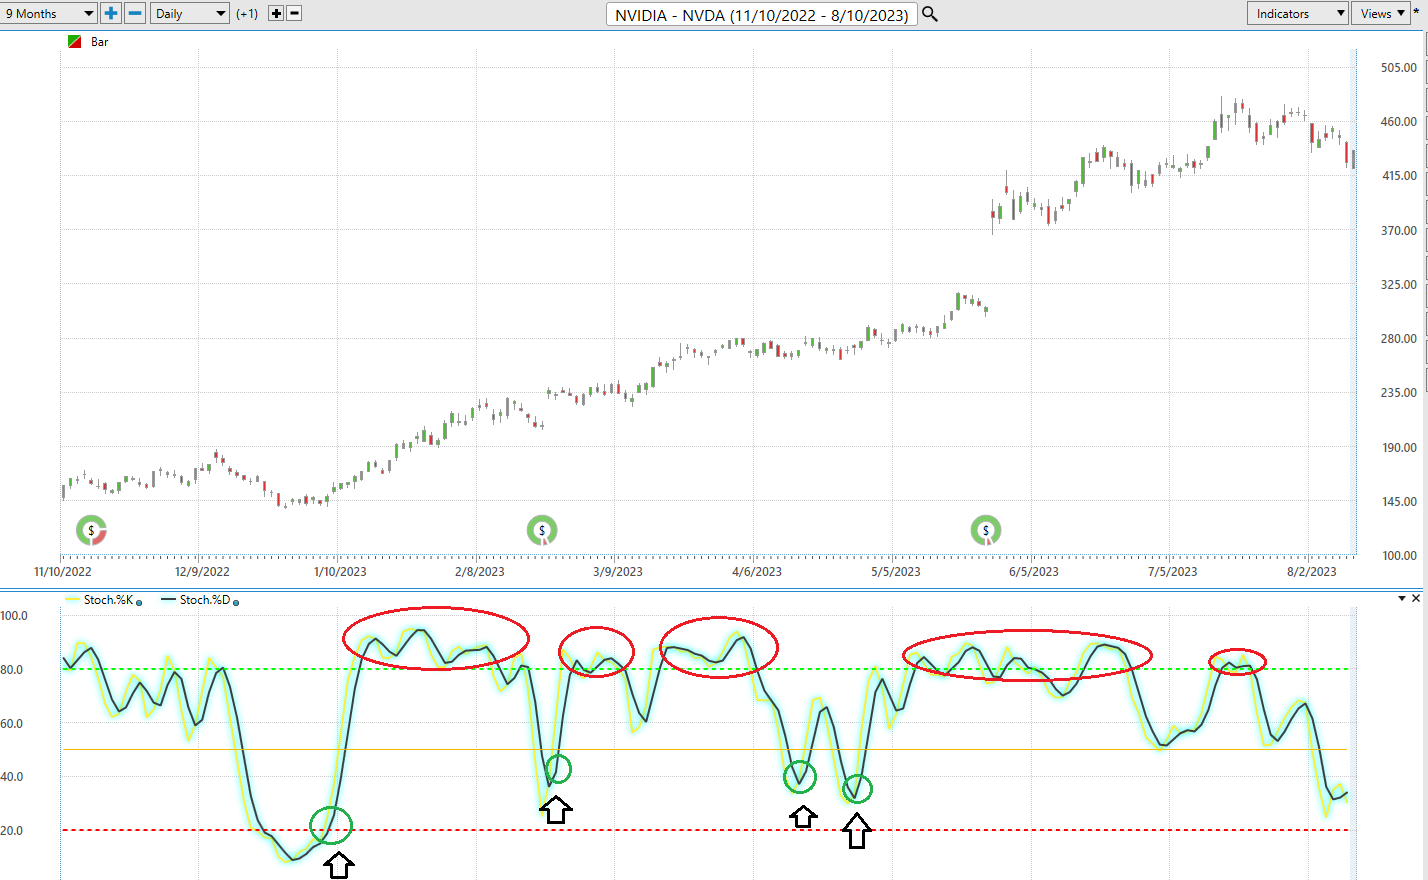Click the NVIDIA - NVDA symbol field

click(762, 14)
